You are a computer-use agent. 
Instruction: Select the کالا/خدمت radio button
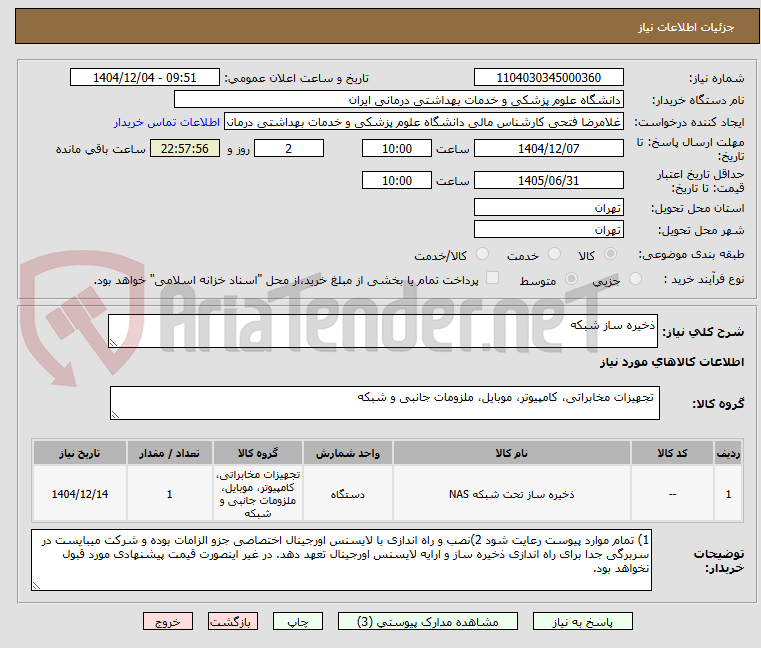coord(482,254)
